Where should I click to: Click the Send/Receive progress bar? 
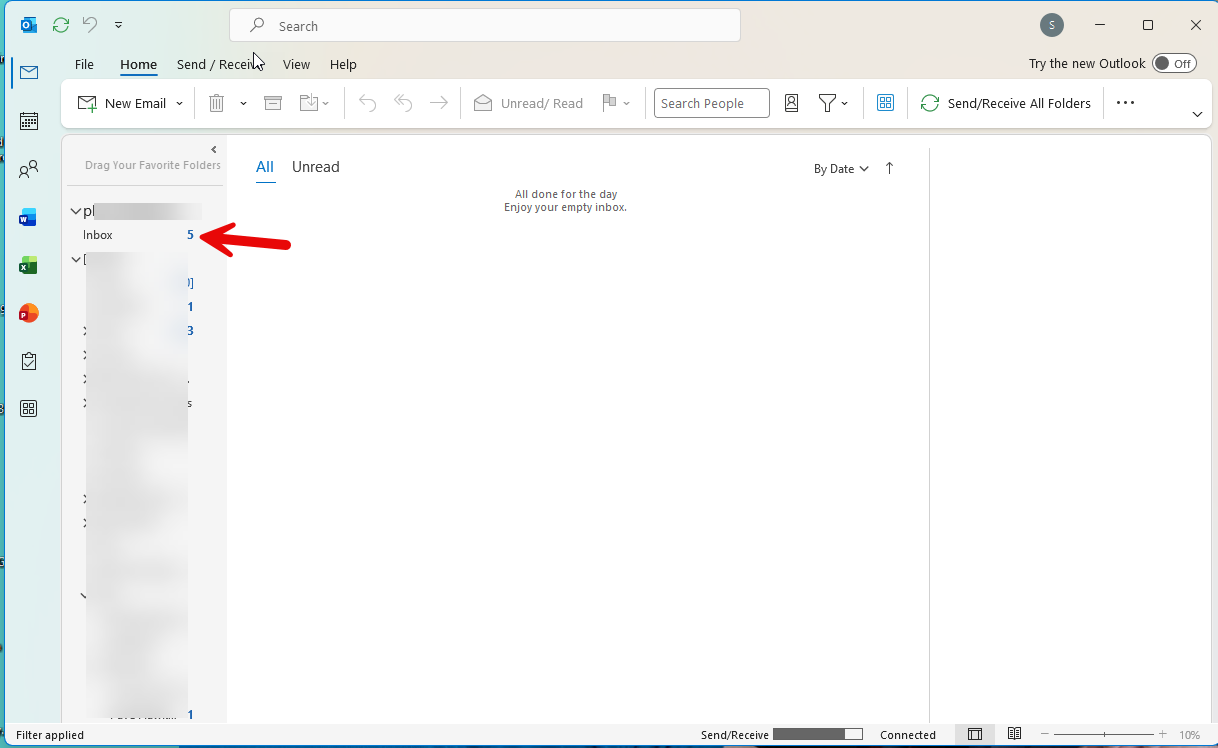pyautogui.click(x=818, y=735)
